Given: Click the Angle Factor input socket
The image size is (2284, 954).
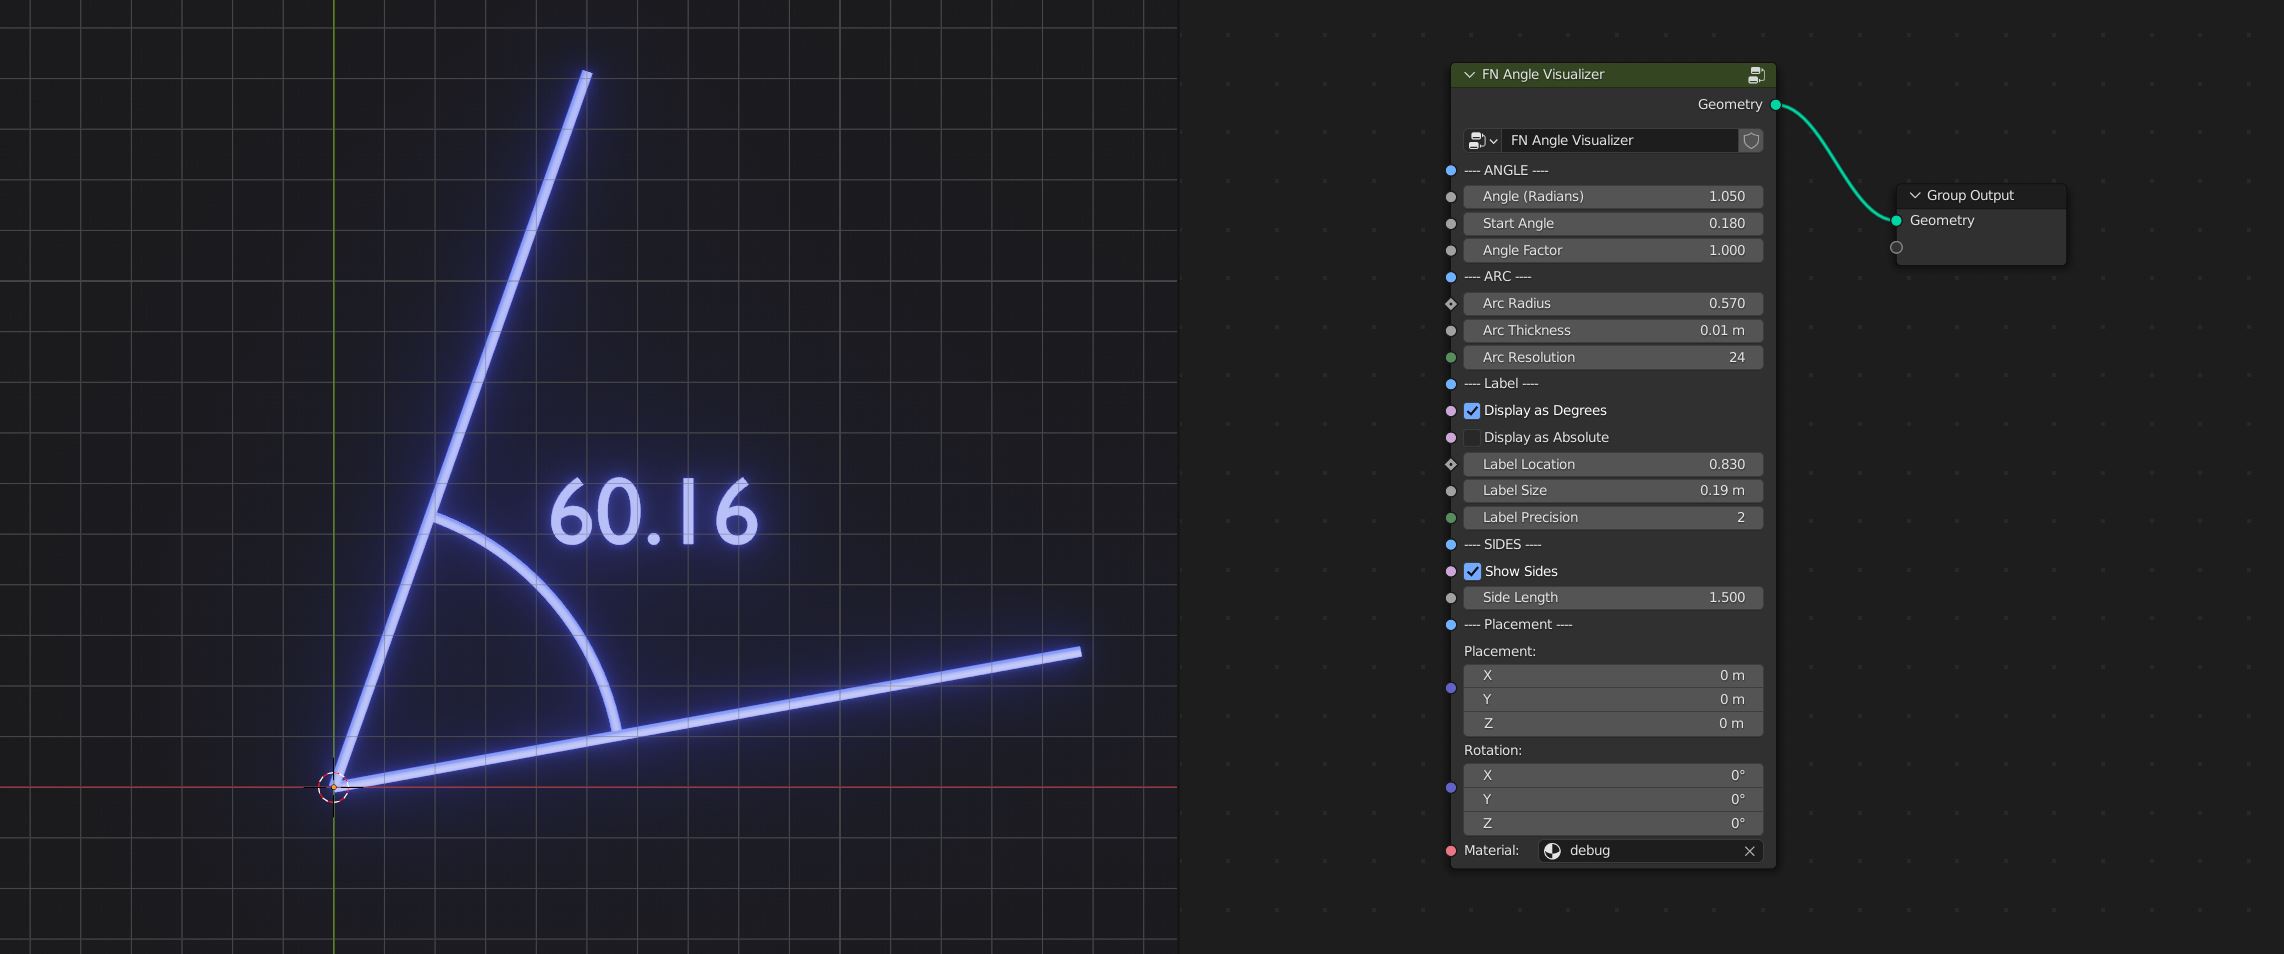Looking at the screenshot, I should pos(1451,251).
